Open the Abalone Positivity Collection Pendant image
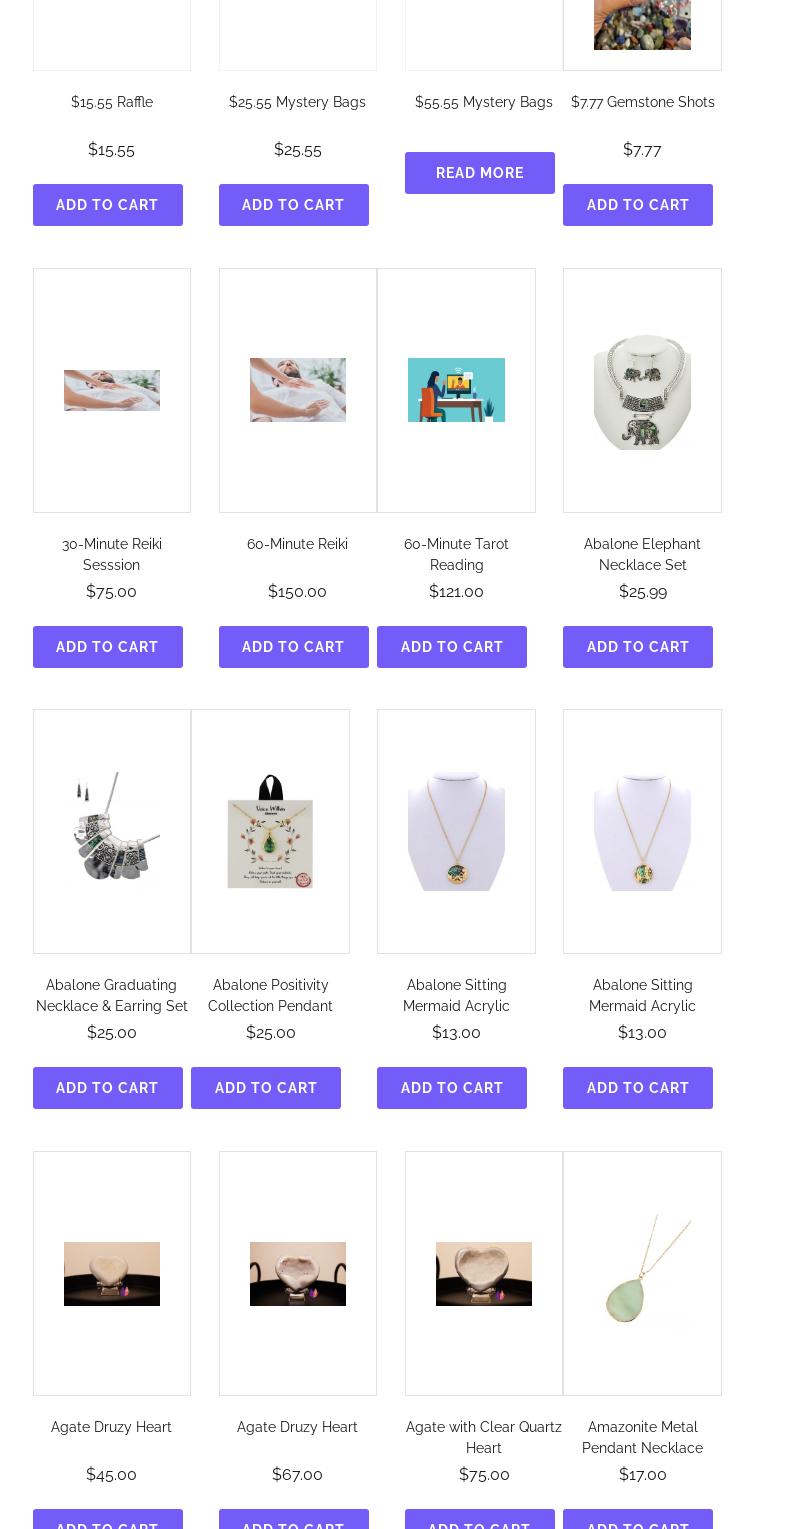 point(270,831)
